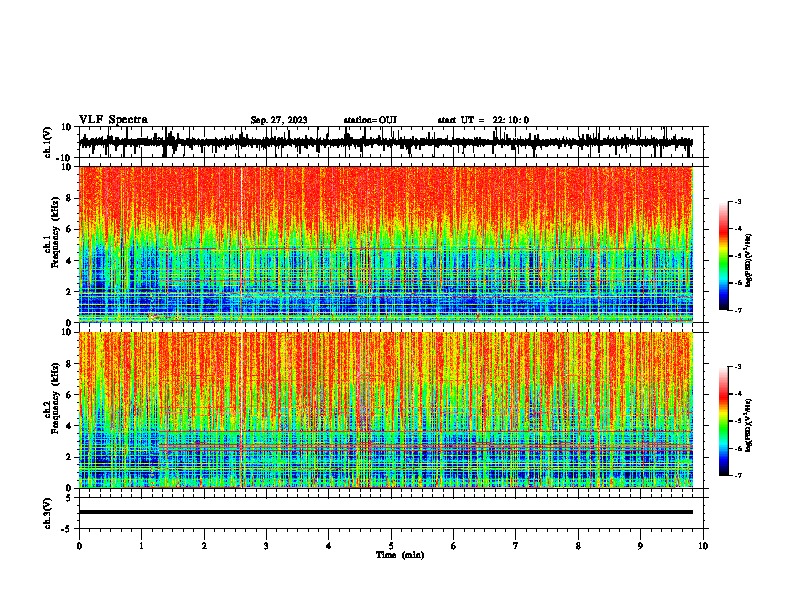The width and height of the screenshot is (792, 612).
Task: Click time axis tick label '9'
Action: (640, 546)
